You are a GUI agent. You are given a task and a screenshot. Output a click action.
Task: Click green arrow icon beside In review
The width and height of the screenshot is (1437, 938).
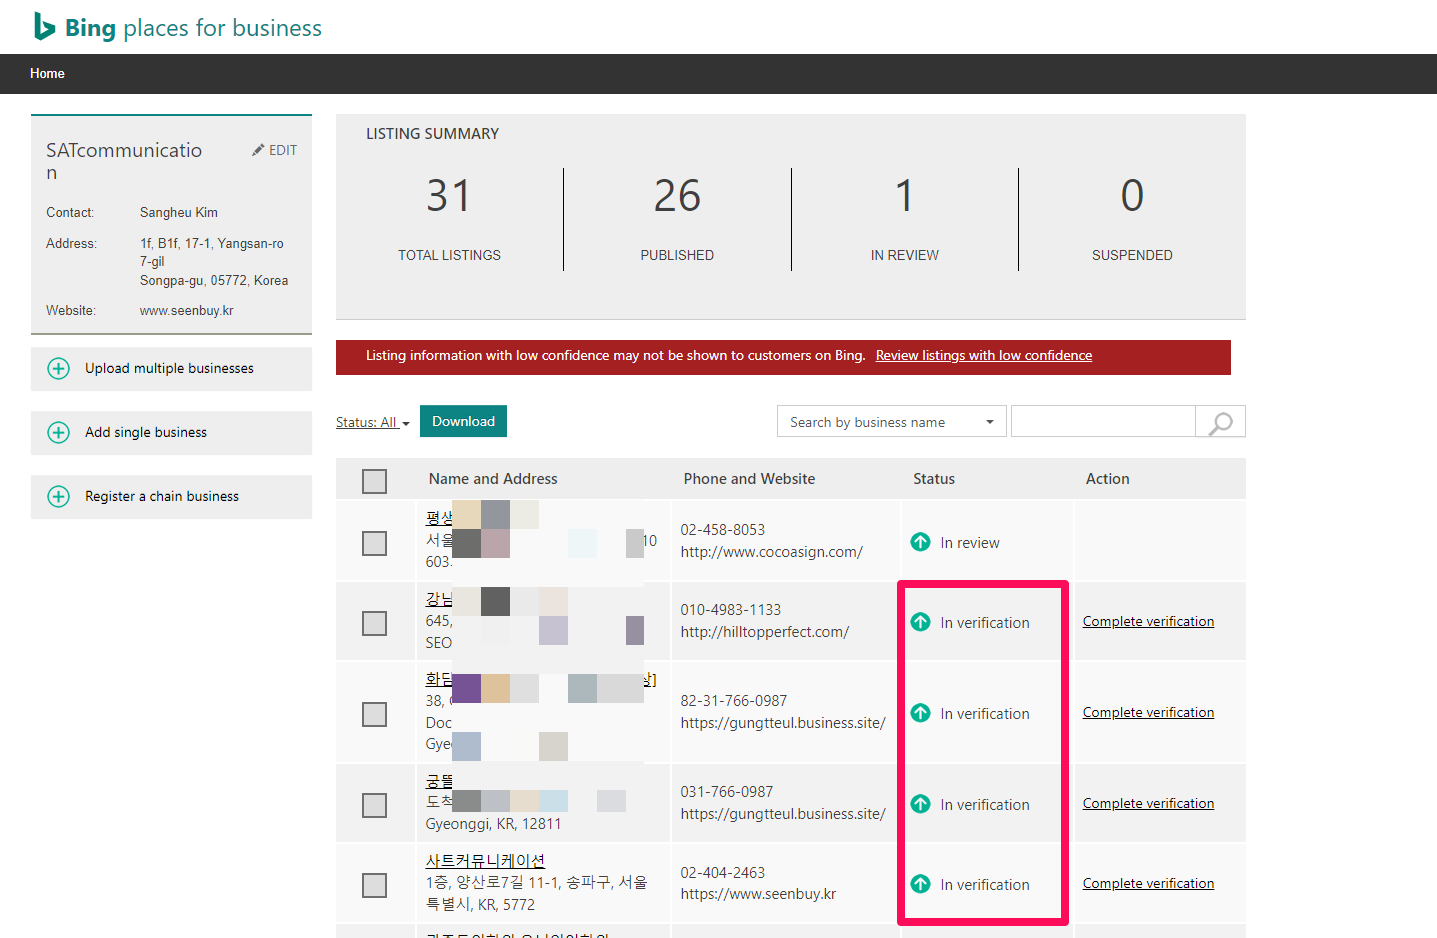tap(921, 542)
